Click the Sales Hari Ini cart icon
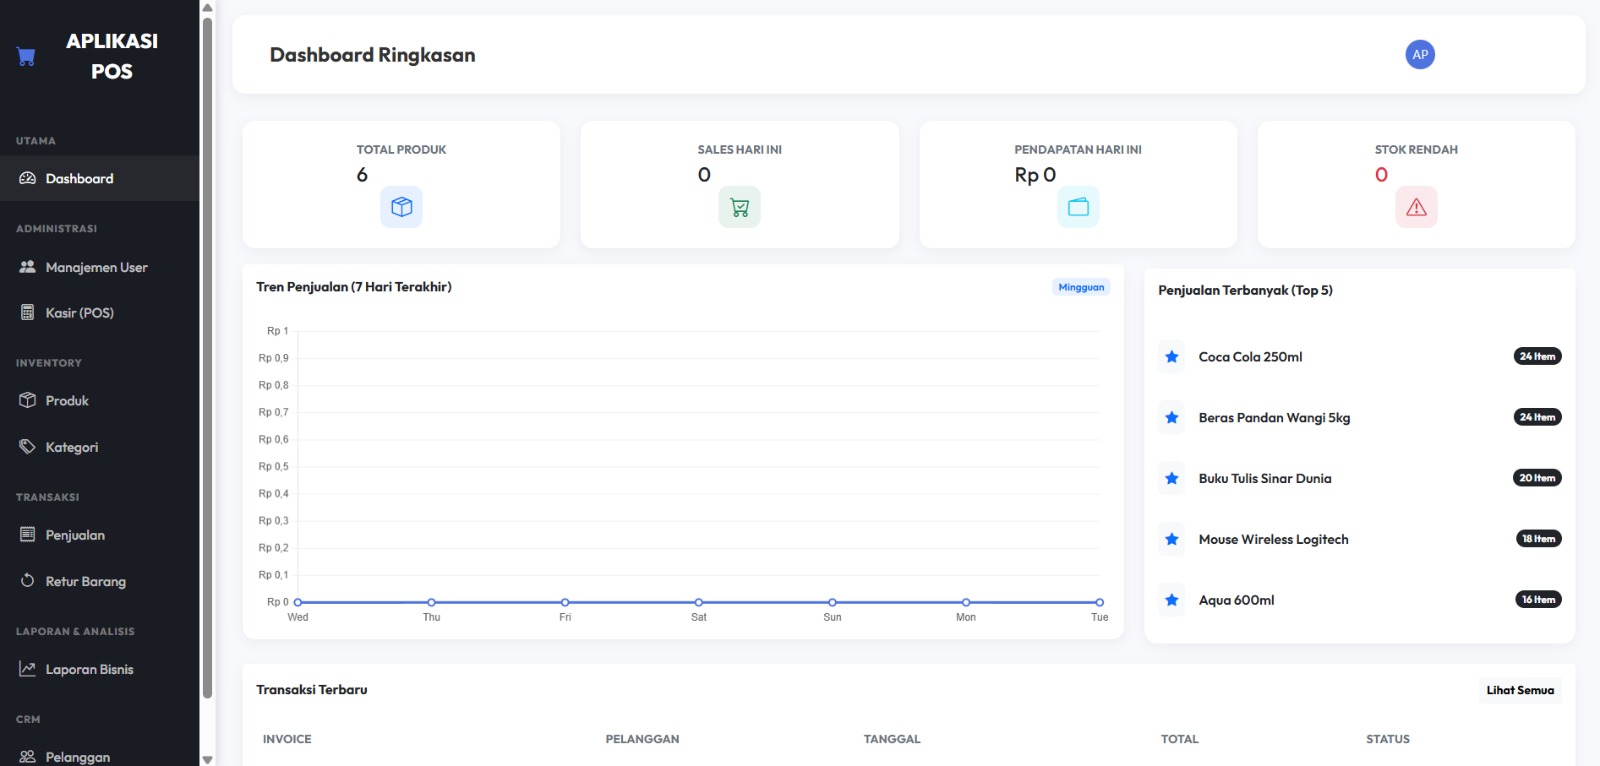This screenshot has height=766, width=1600. pyautogui.click(x=740, y=207)
